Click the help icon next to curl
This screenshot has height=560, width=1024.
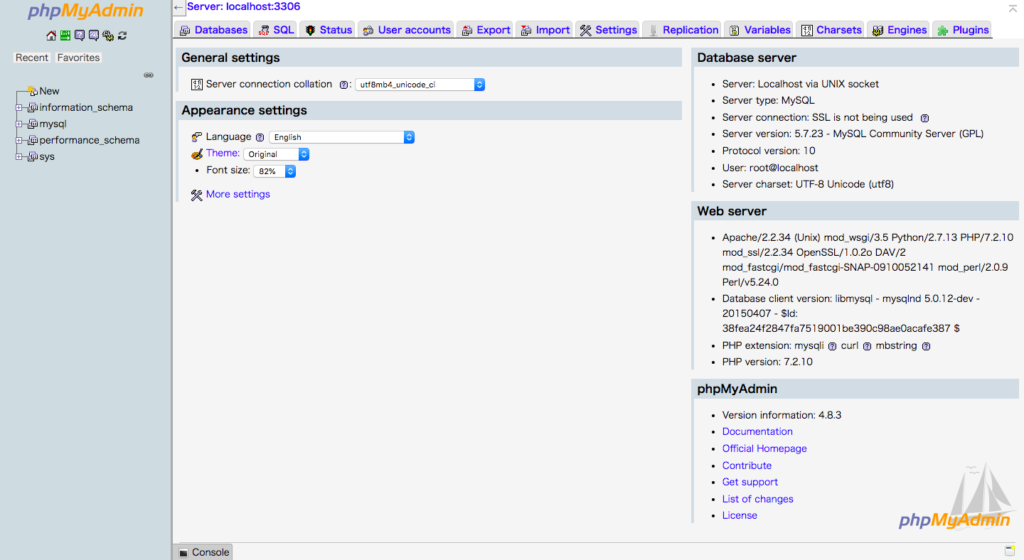(867, 347)
